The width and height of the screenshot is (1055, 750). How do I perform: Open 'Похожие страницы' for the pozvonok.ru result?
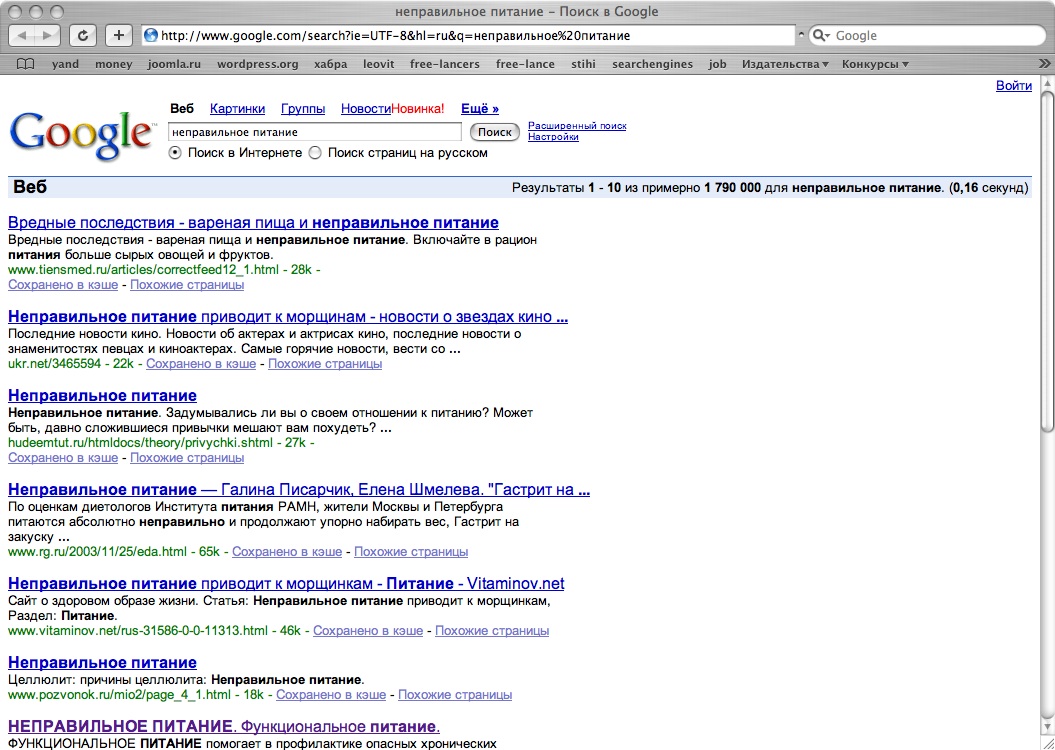click(455, 695)
